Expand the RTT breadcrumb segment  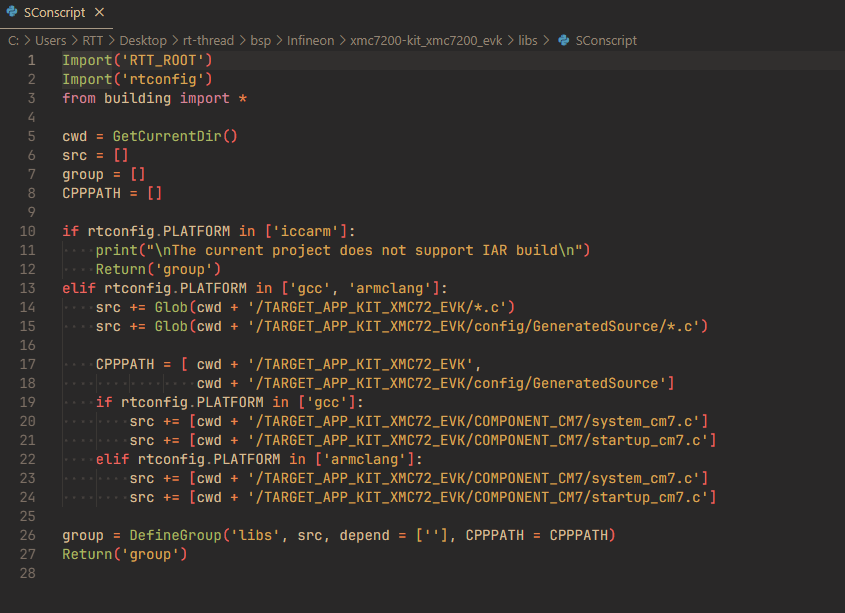[93, 41]
